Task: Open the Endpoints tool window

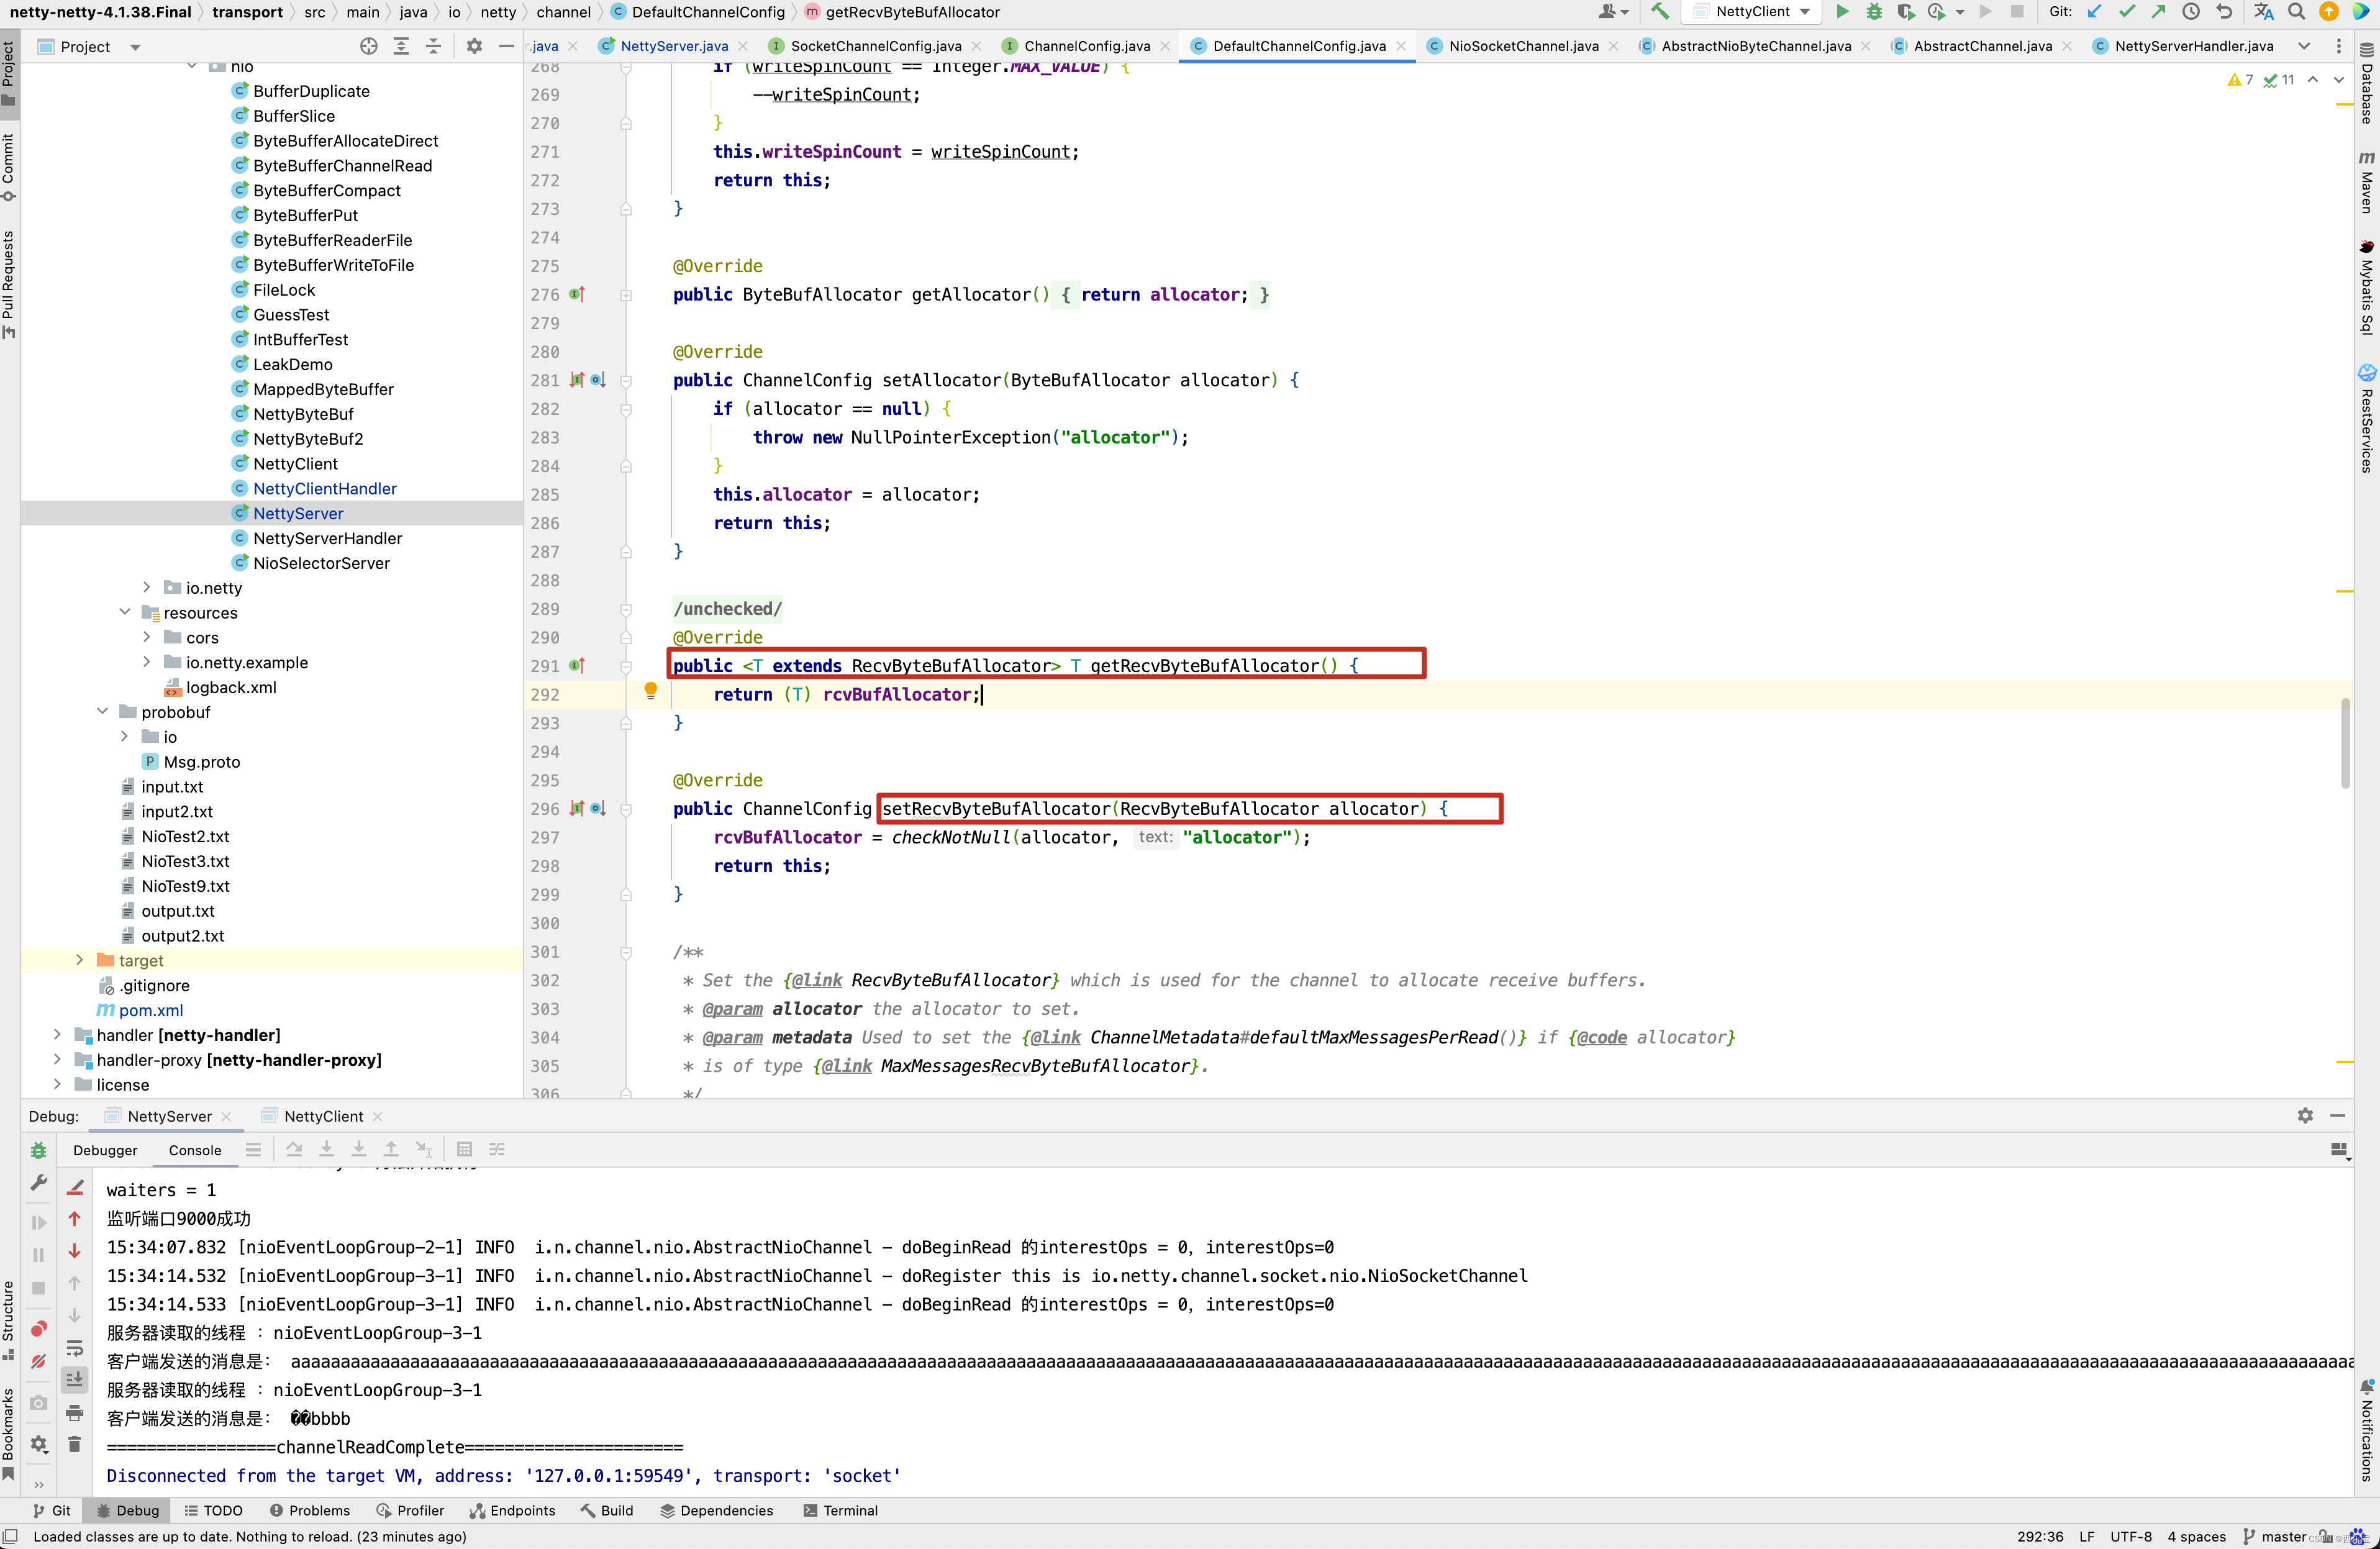Action: click(x=513, y=1511)
